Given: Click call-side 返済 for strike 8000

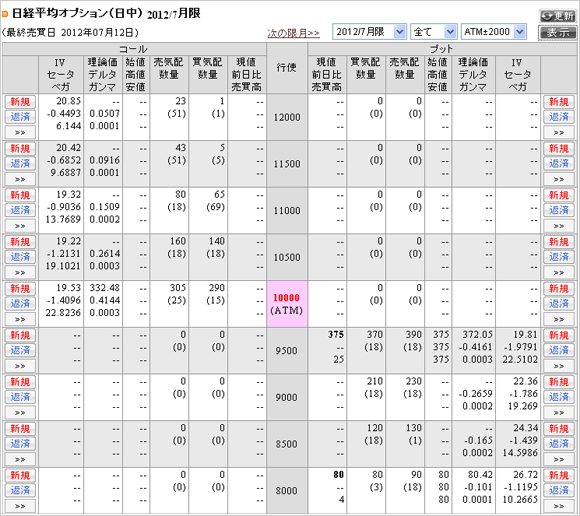Looking at the screenshot, I should pyautogui.click(x=20, y=490).
